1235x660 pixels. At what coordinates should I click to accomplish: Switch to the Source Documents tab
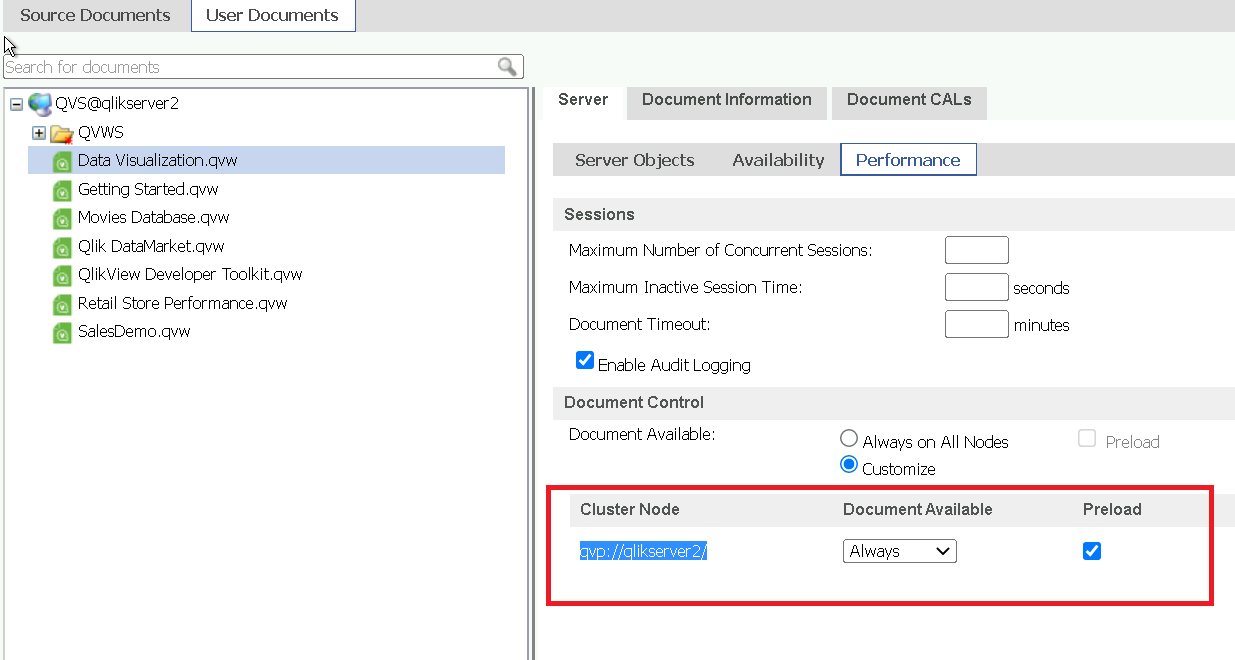(x=95, y=15)
